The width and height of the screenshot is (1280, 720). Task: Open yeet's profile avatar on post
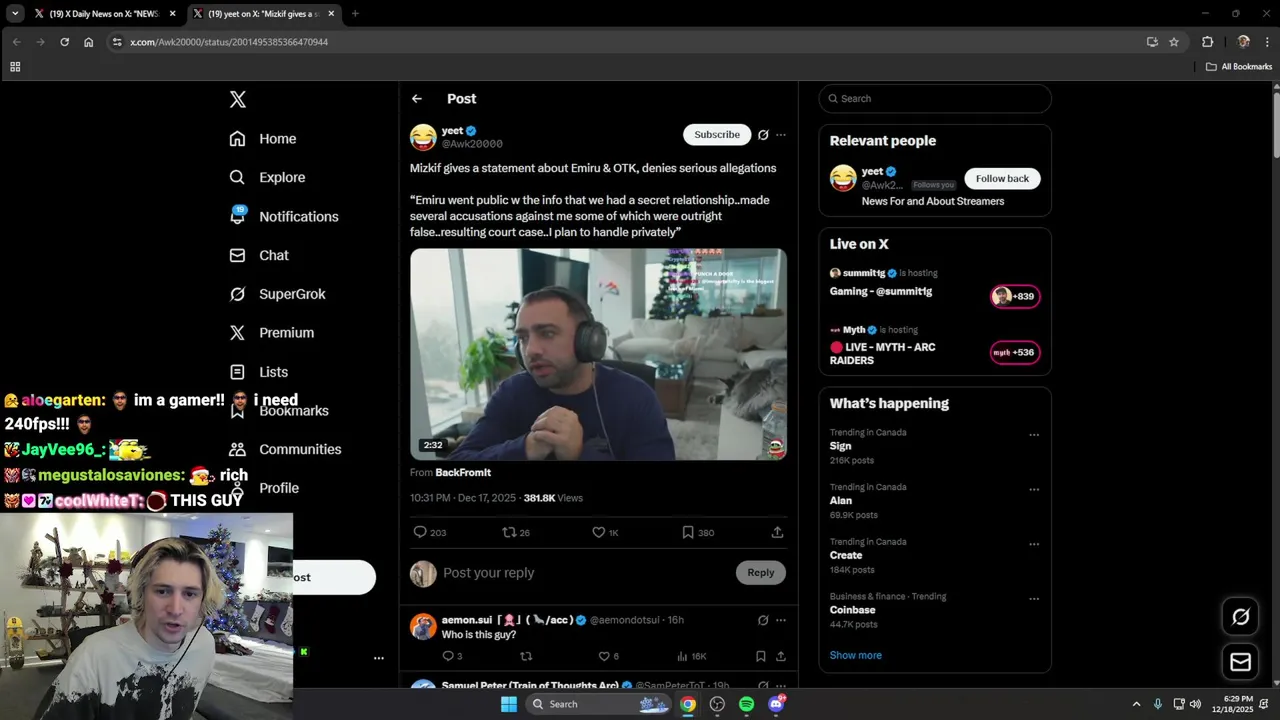423,137
